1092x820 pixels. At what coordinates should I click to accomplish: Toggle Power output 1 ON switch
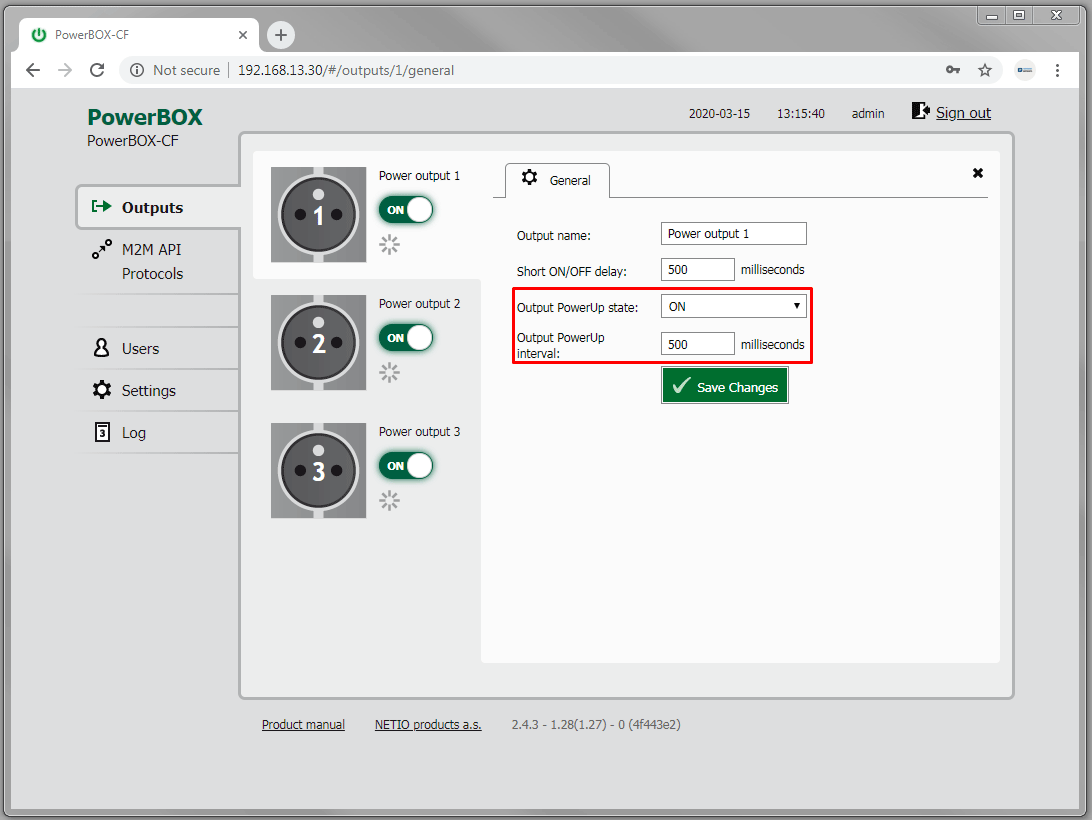click(x=406, y=210)
